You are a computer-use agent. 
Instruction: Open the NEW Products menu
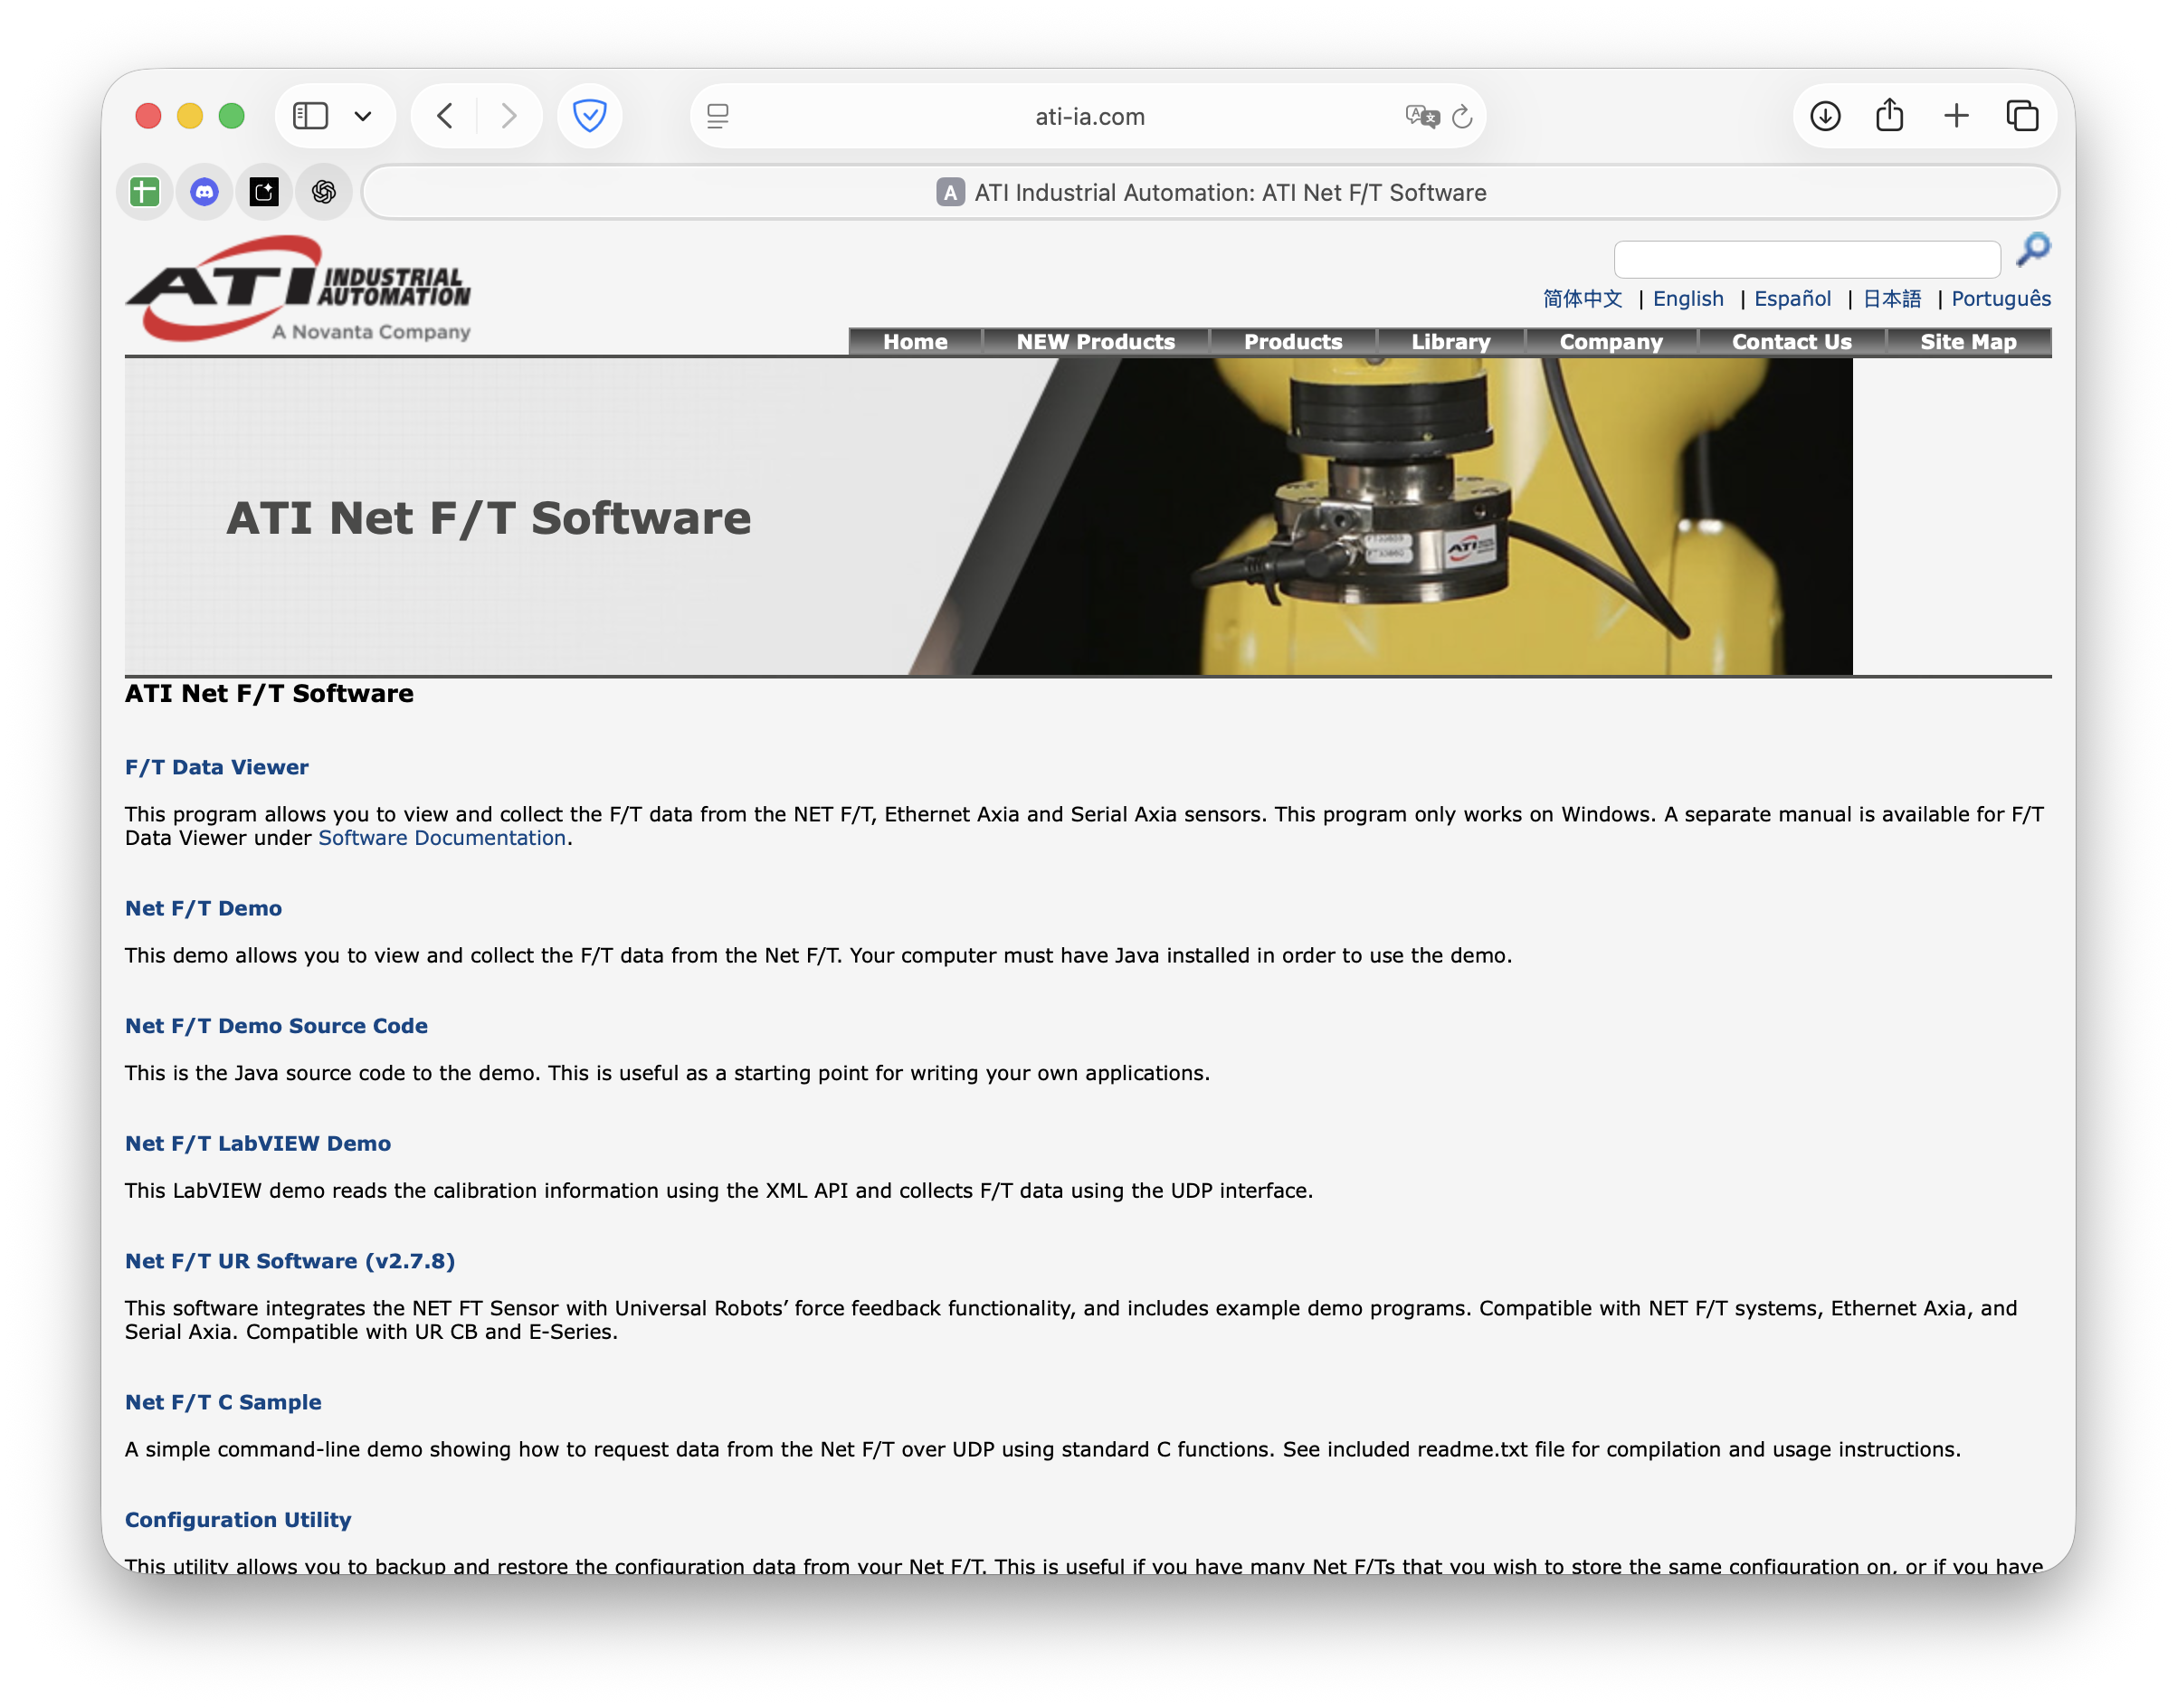pos(1095,342)
